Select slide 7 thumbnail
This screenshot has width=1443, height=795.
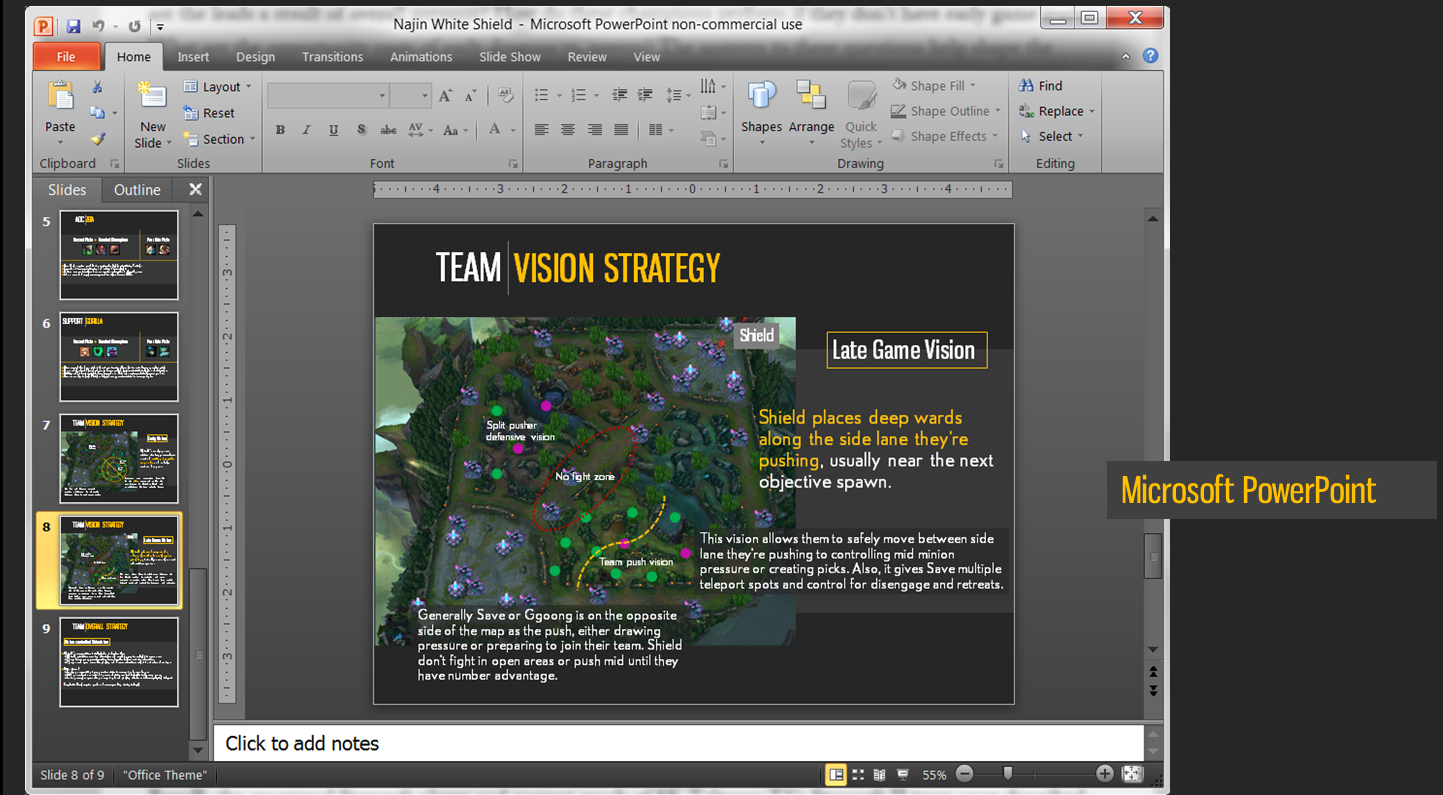[x=119, y=459]
